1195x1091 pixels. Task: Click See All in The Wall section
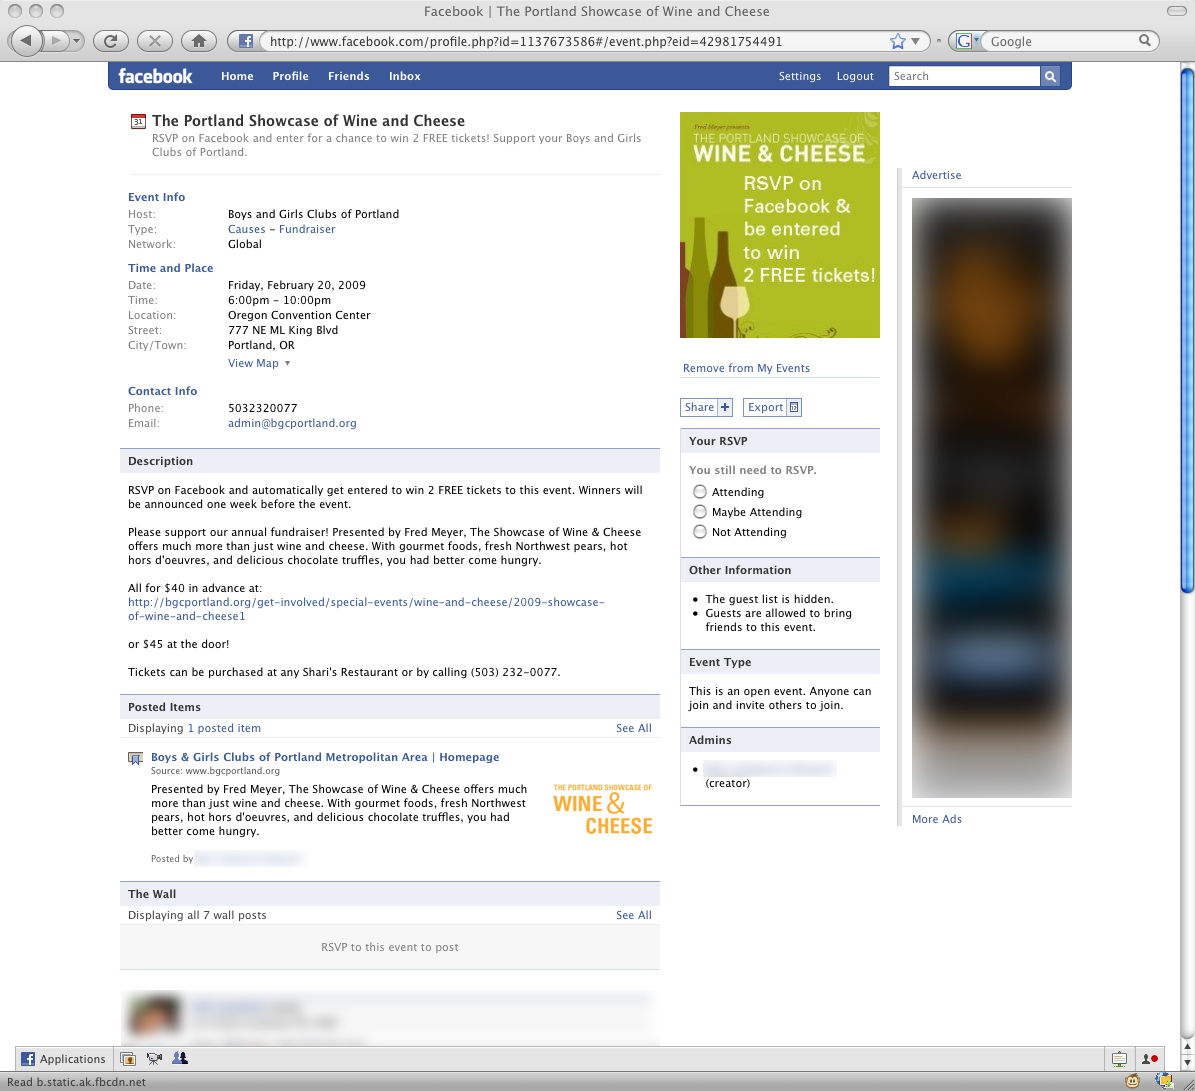point(633,915)
